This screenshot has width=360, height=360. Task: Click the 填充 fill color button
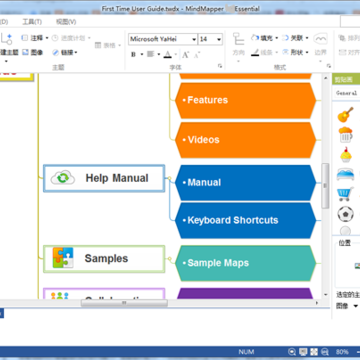pyautogui.click(x=262, y=38)
